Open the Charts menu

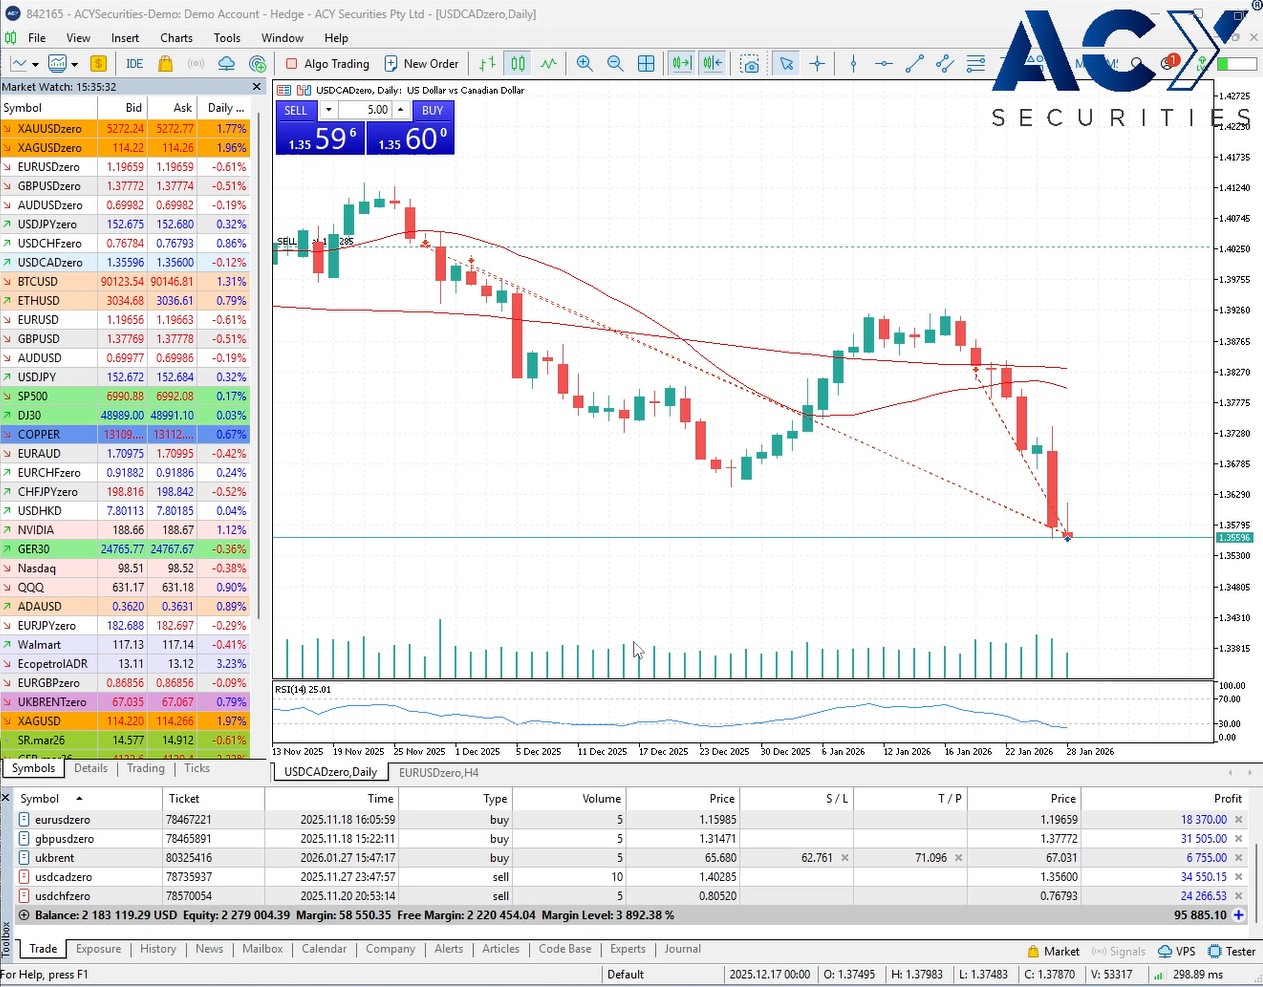[176, 38]
